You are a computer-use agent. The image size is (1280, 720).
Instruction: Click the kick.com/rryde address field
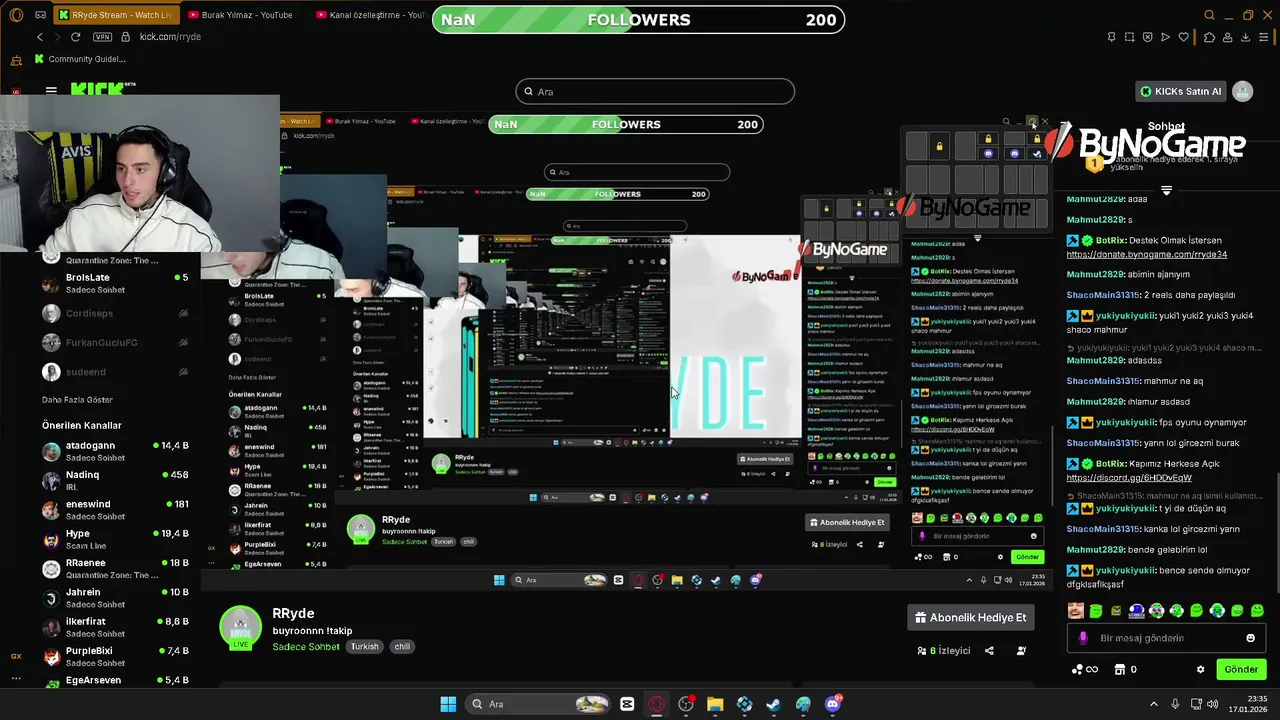(170, 37)
